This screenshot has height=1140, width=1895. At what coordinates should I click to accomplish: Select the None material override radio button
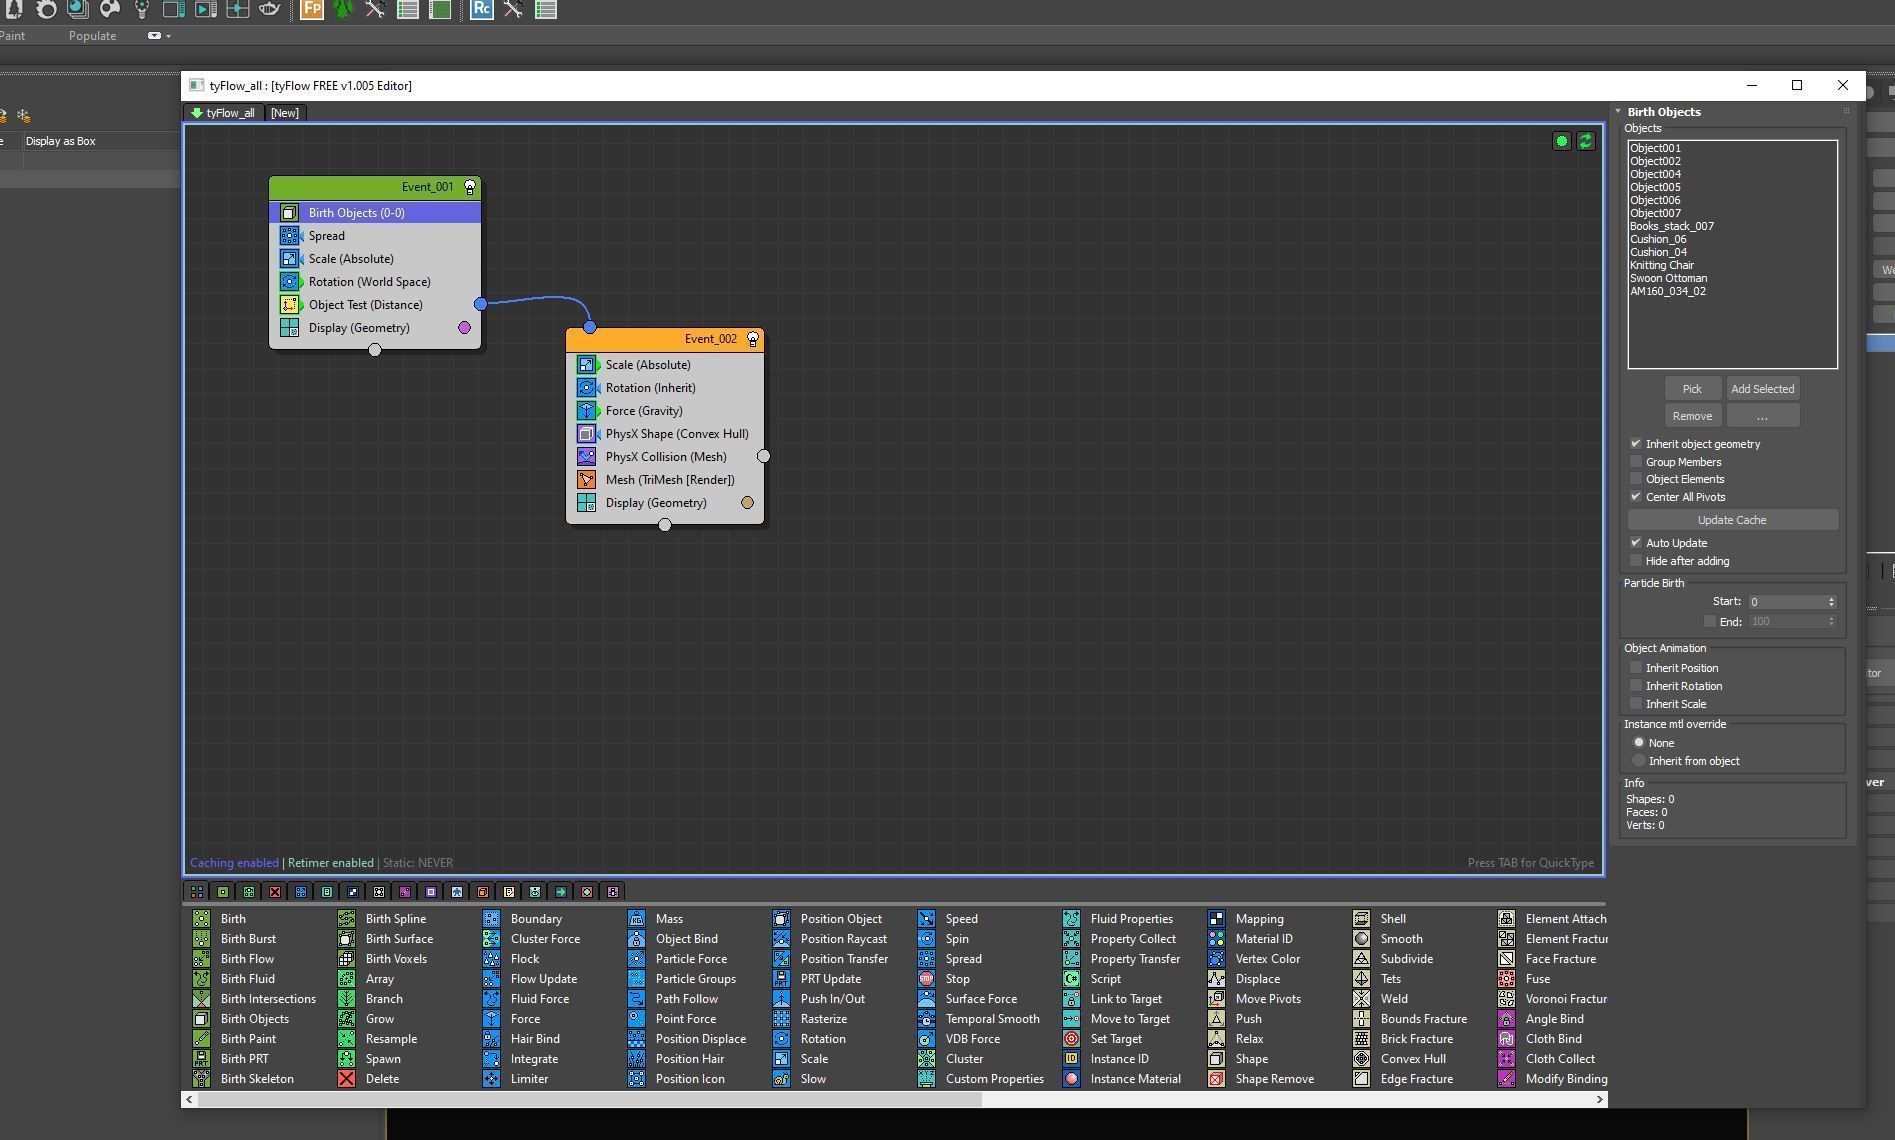(x=1639, y=743)
